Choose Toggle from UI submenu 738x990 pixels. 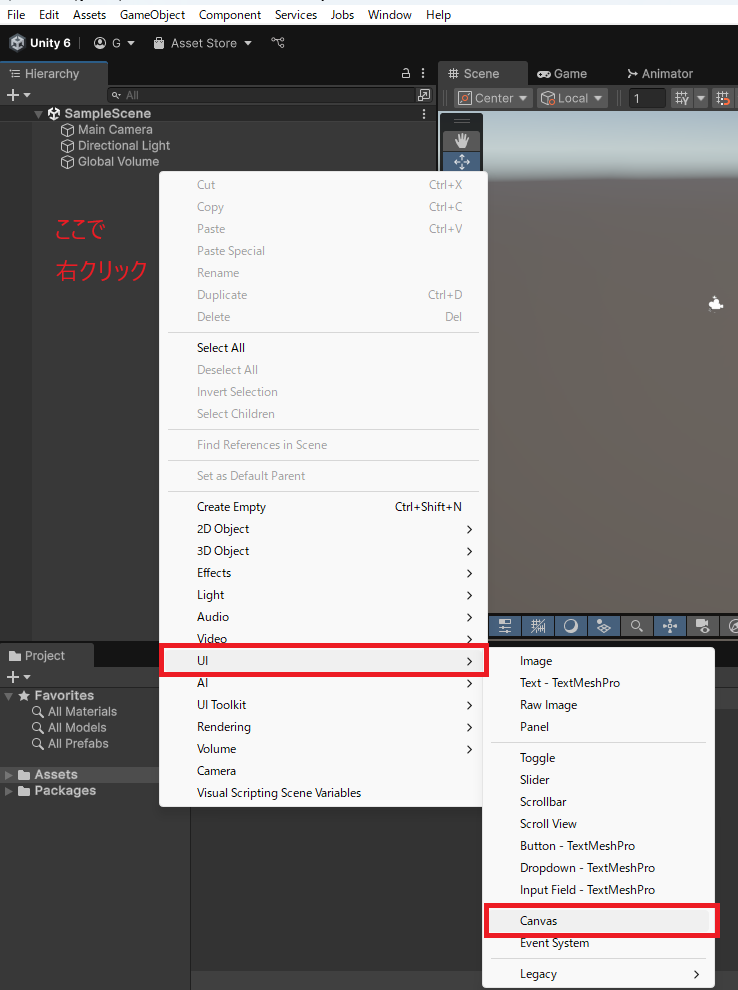600,758
